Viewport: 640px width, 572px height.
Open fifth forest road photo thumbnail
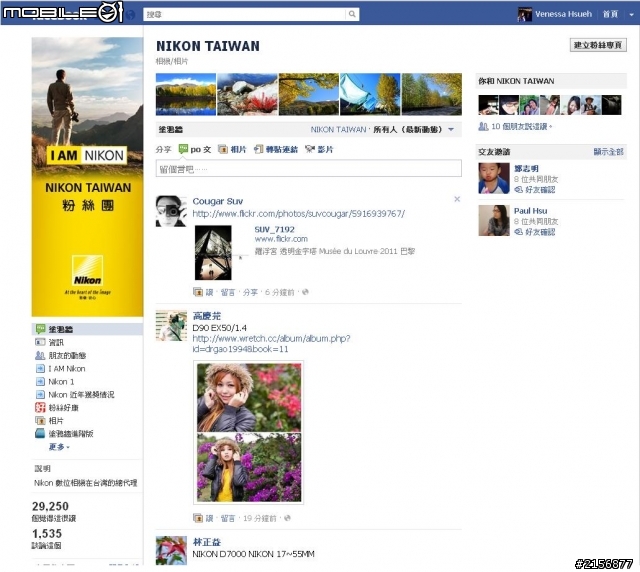coord(432,94)
